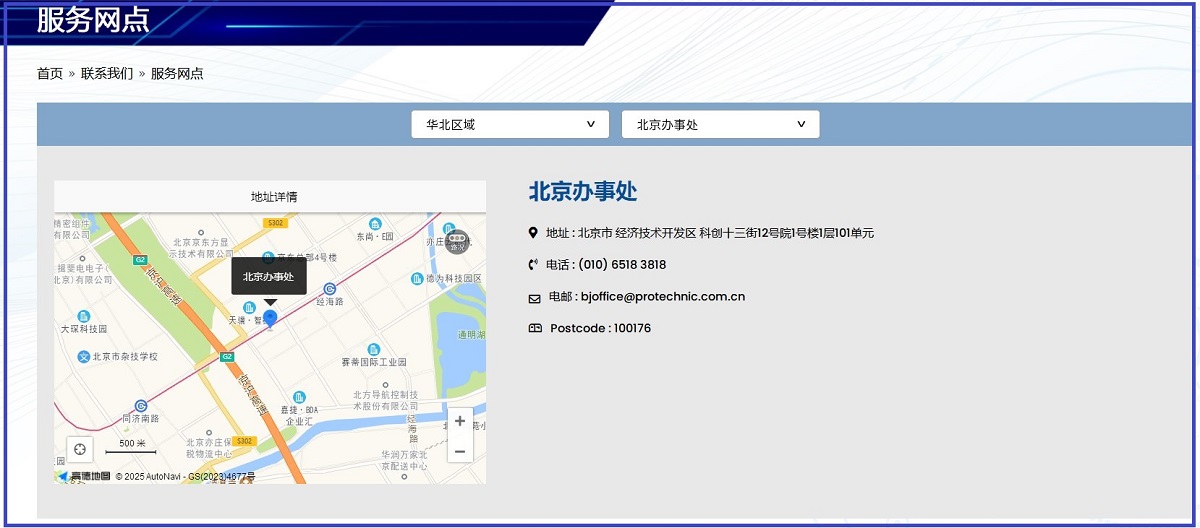1200x528 pixels.
Task: Zoom out the map with minus button
Action: (x=459, y=451)
